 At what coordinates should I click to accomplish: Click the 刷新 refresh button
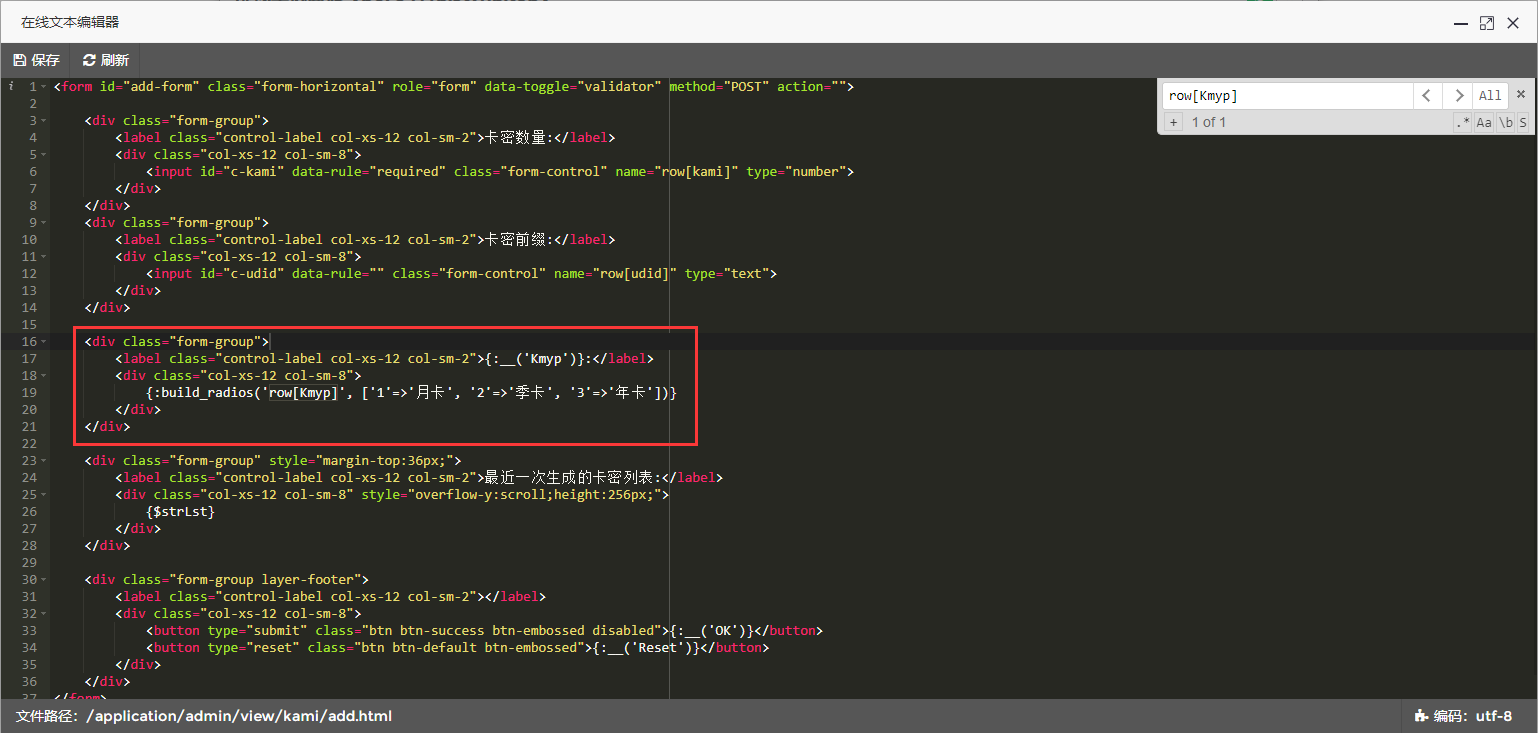(x=106, y=60)
